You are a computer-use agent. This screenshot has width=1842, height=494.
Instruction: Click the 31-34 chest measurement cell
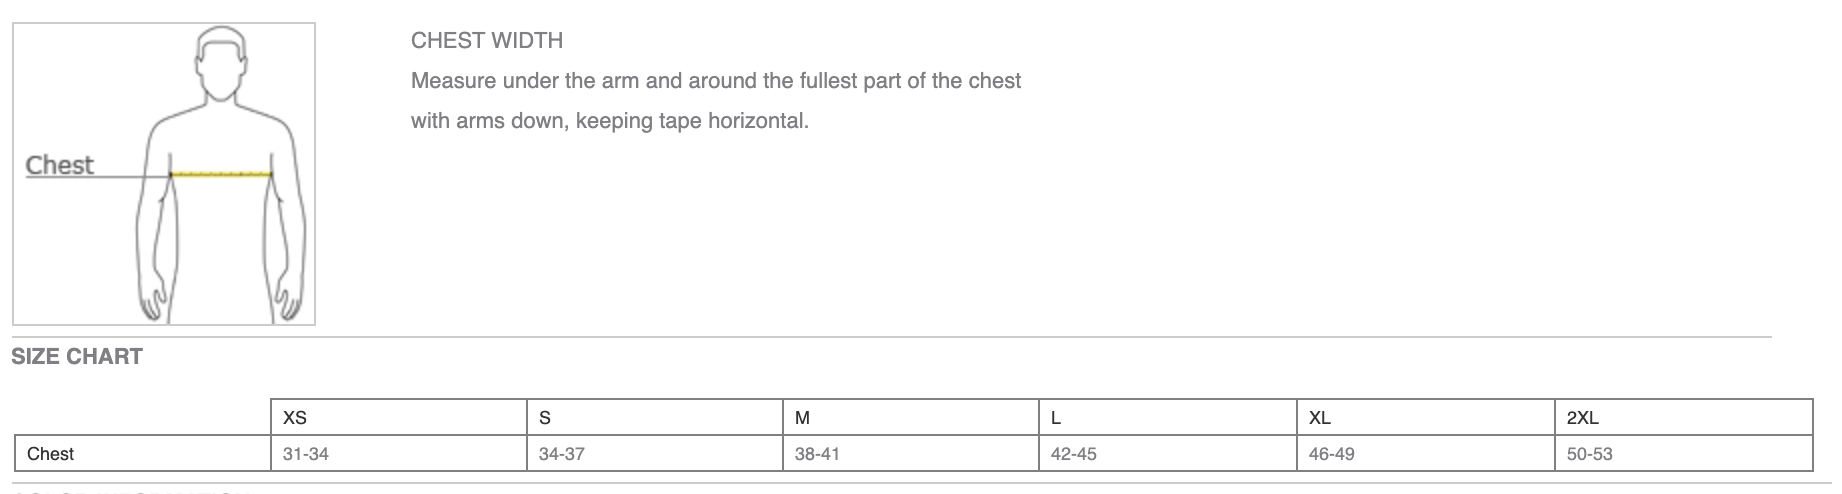(x=399, y=454)
